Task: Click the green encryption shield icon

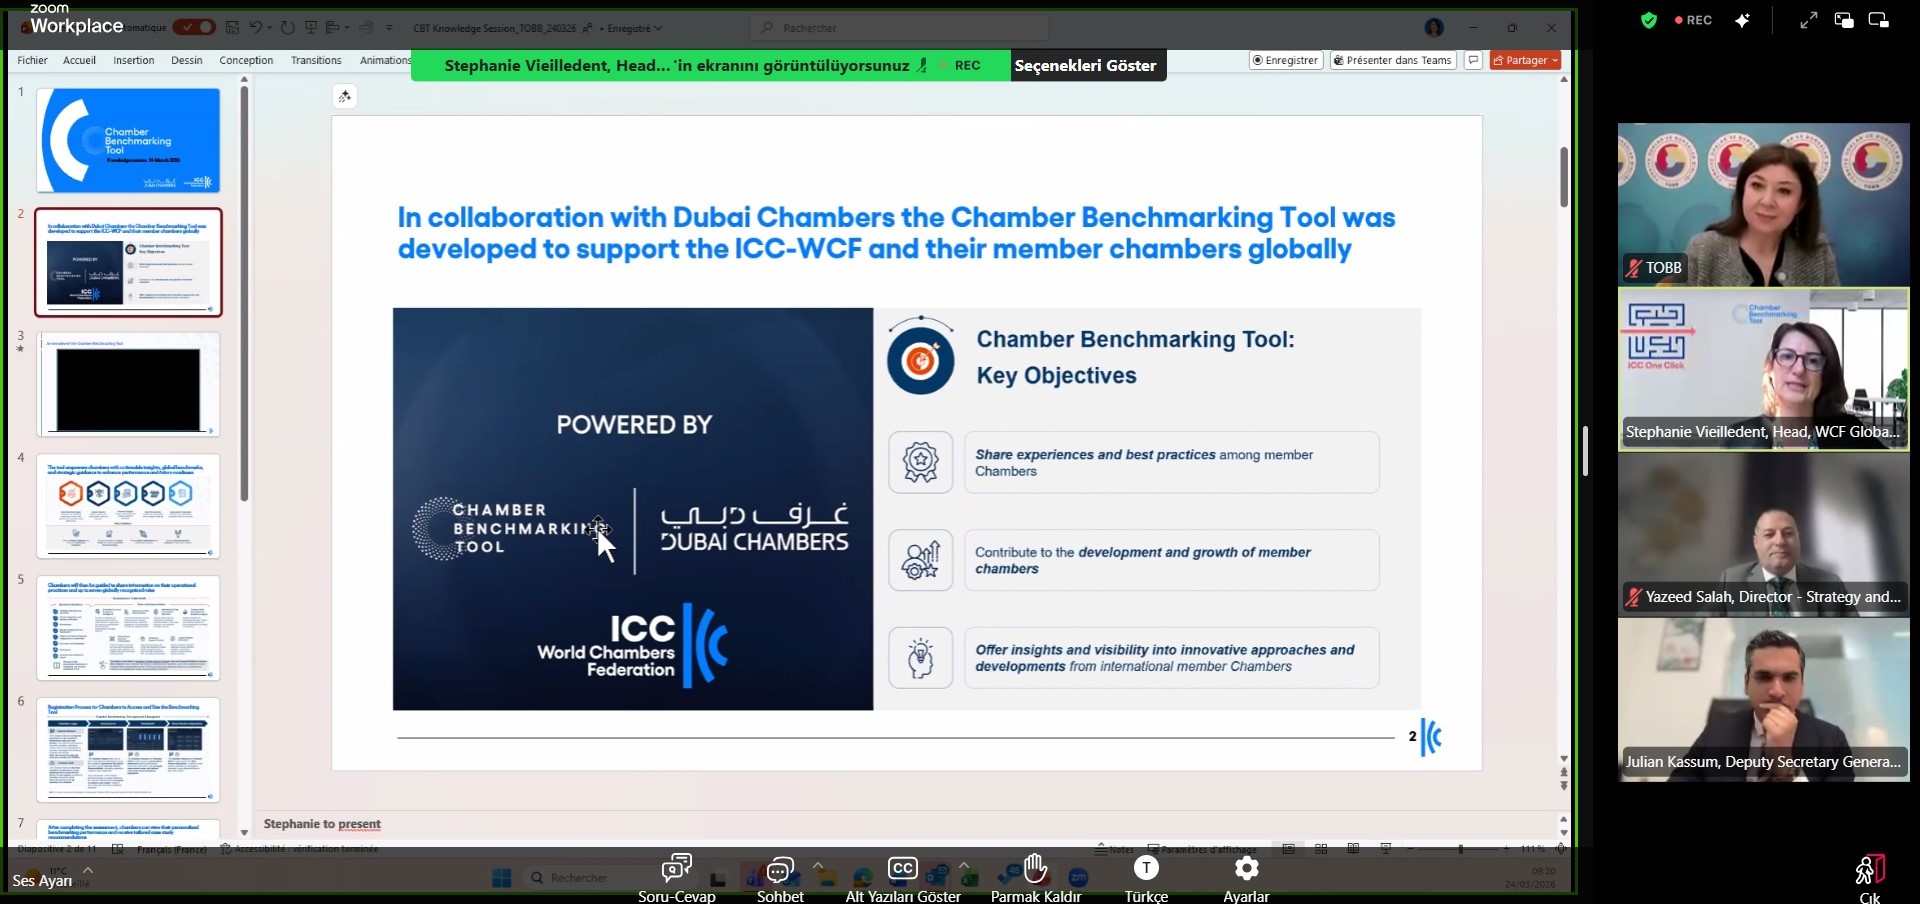Action: coord(1649,20)
